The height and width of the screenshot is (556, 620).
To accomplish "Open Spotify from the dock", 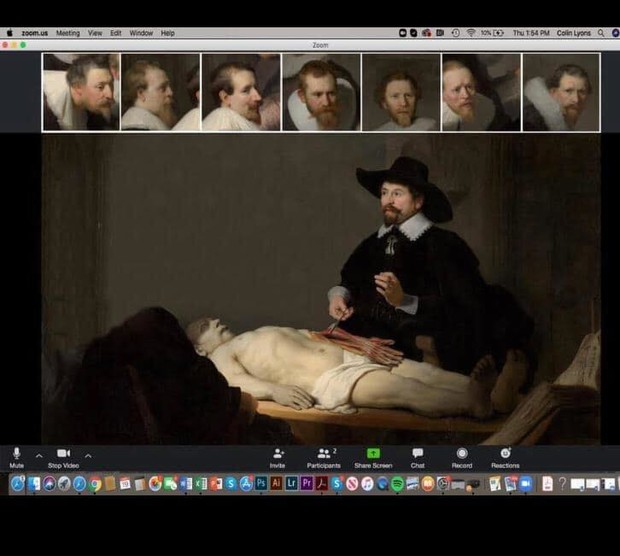I will click(x=397, y=484).
